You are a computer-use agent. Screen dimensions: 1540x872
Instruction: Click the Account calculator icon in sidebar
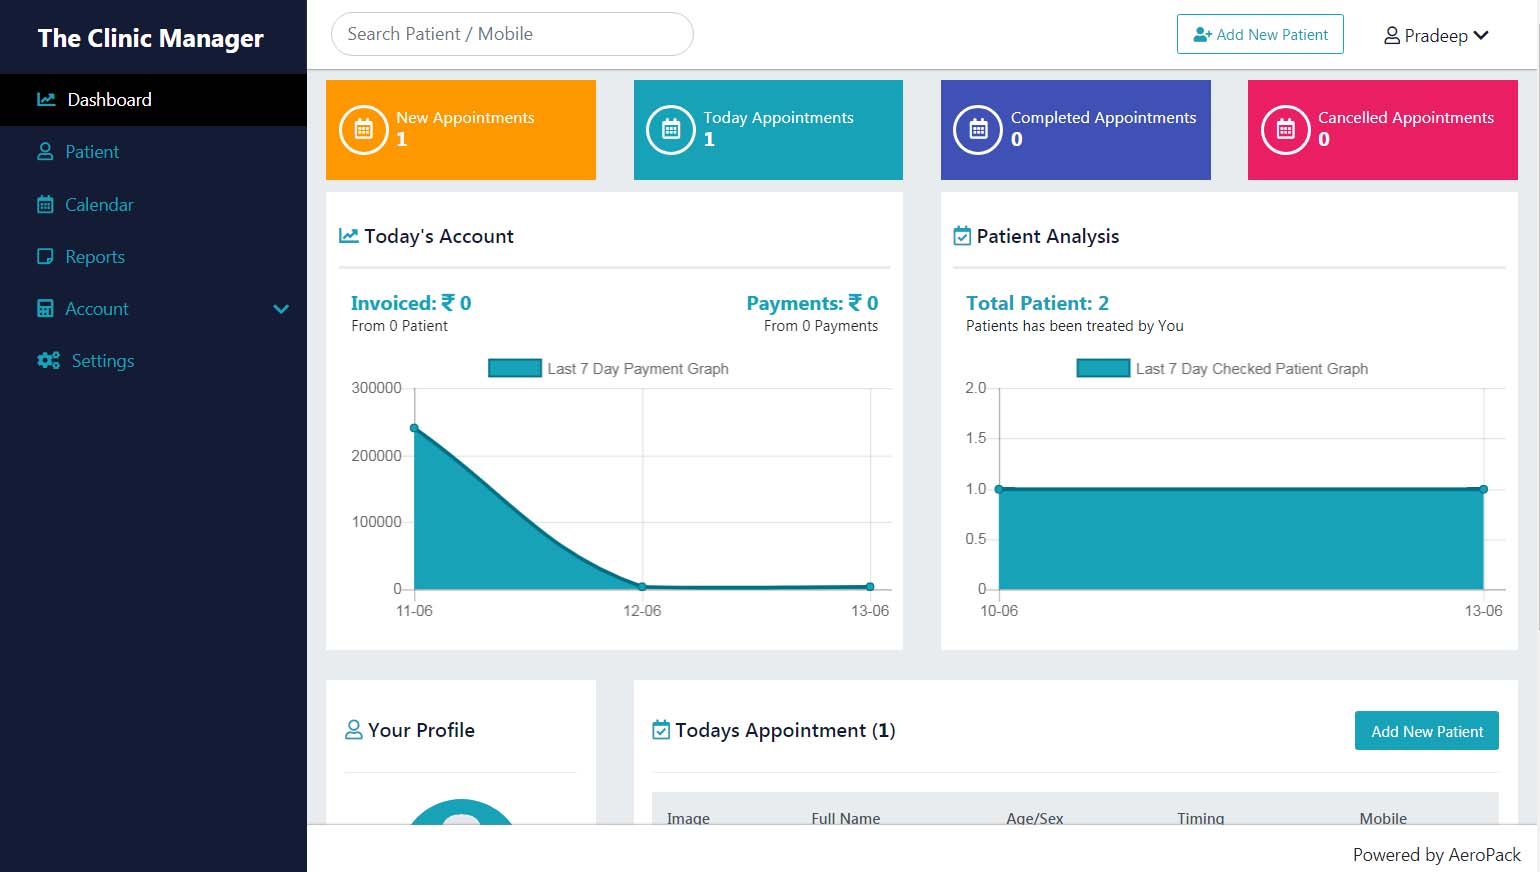(45, 308)
